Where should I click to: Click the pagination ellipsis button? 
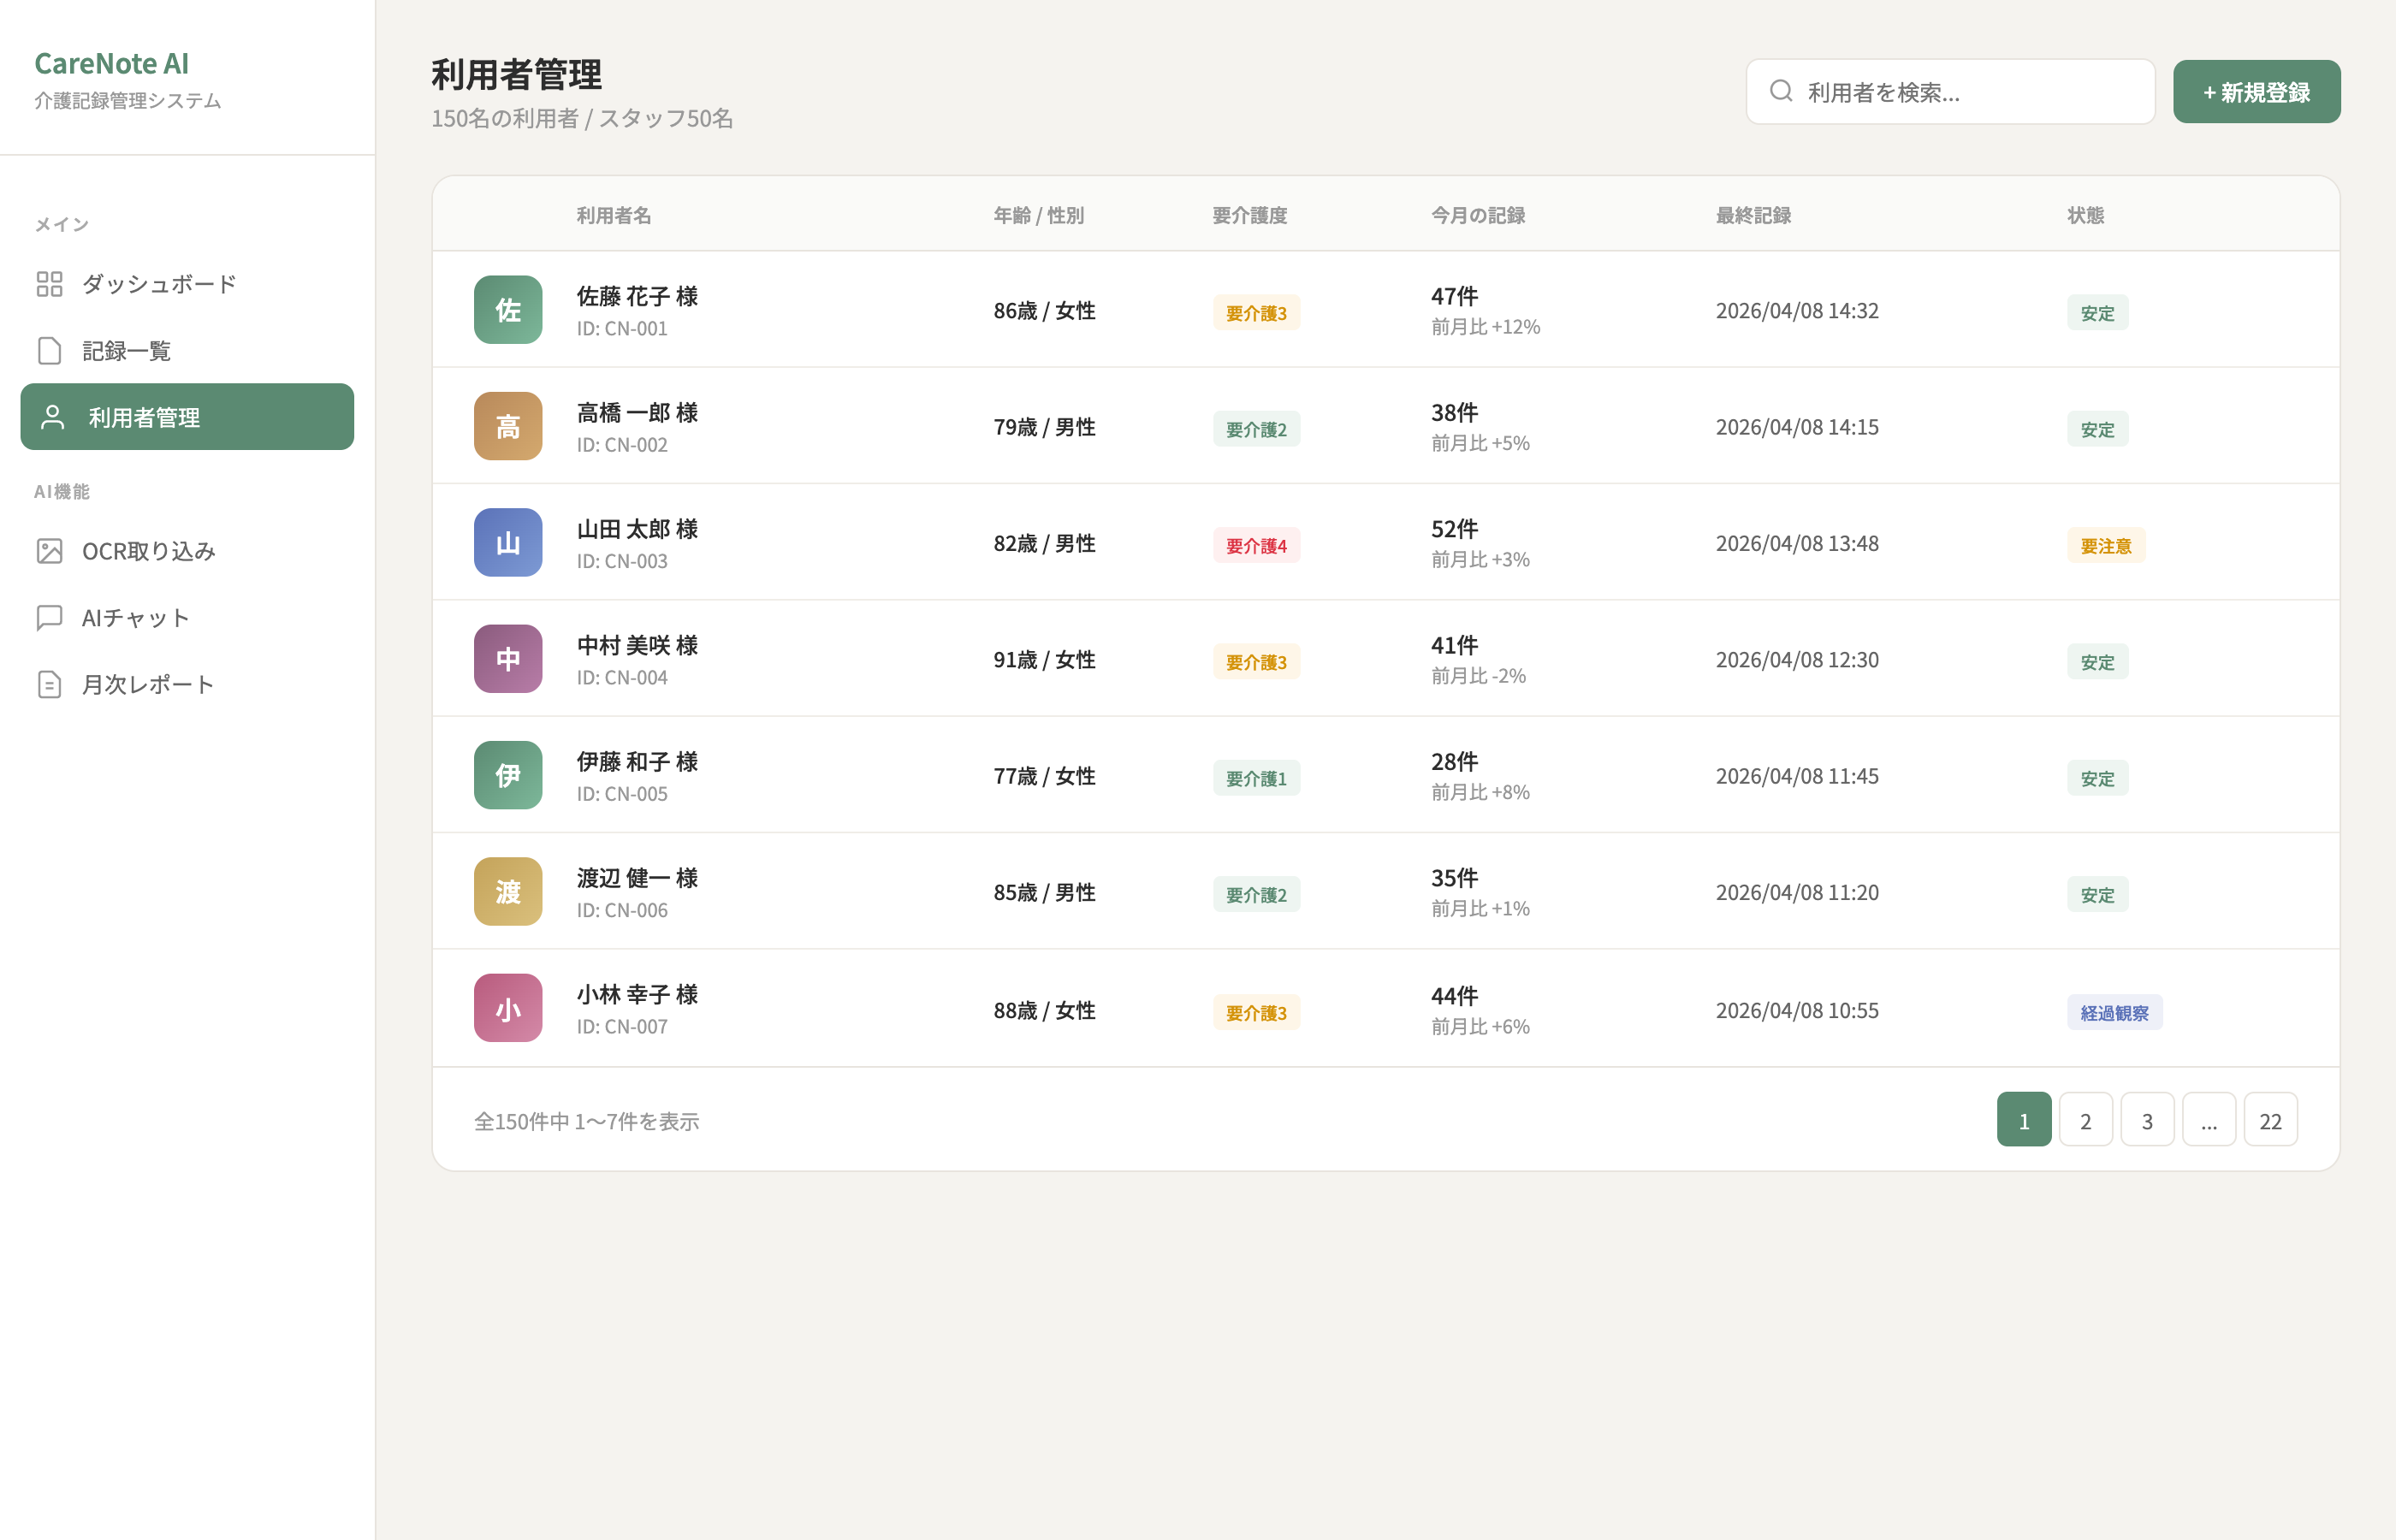[x=2209, y=1120]
